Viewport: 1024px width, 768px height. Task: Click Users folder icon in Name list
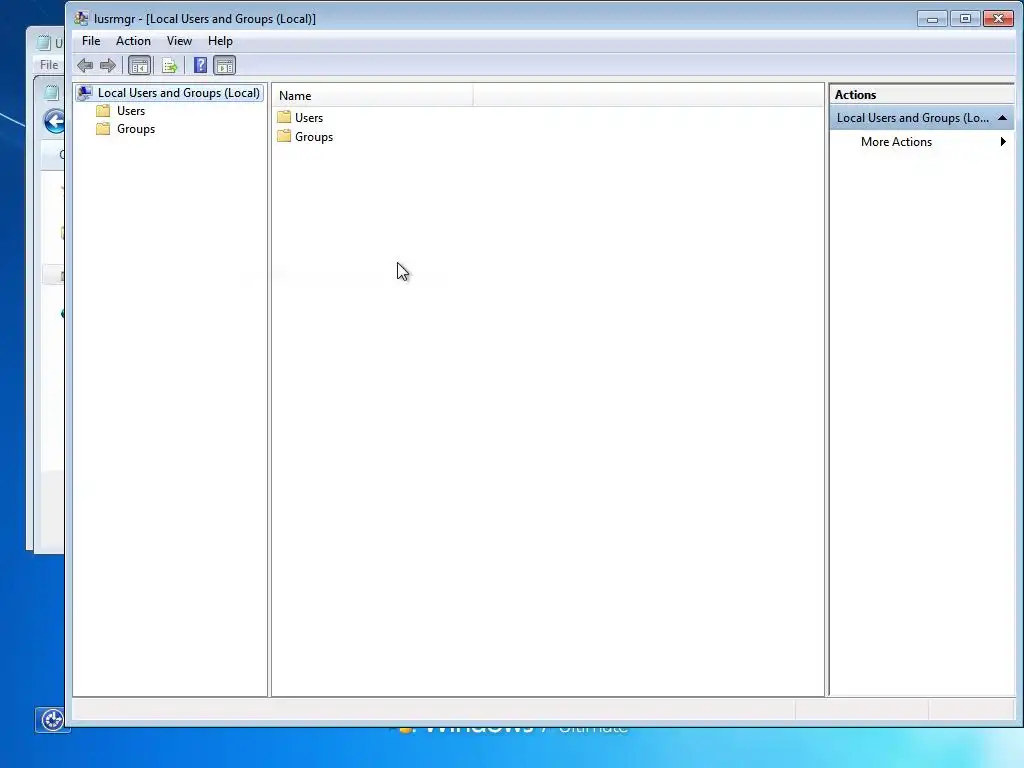click(x=284, y=118)
